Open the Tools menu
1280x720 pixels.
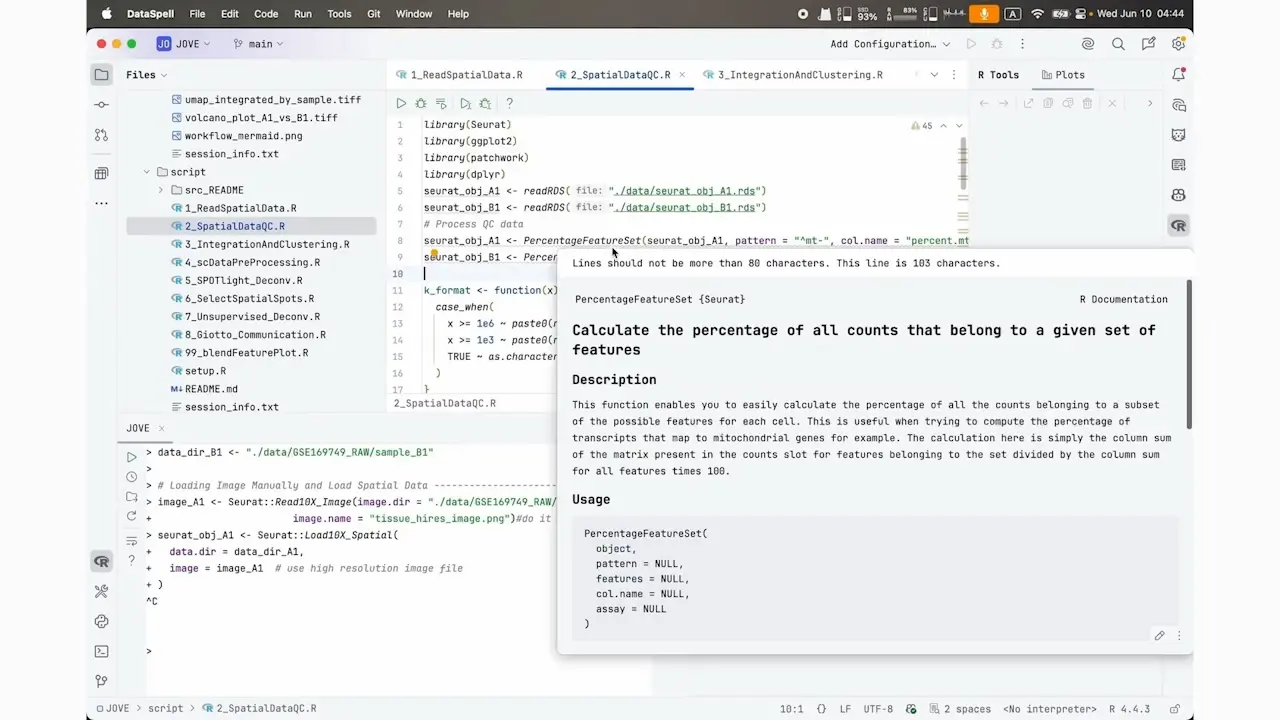point(339,14)
